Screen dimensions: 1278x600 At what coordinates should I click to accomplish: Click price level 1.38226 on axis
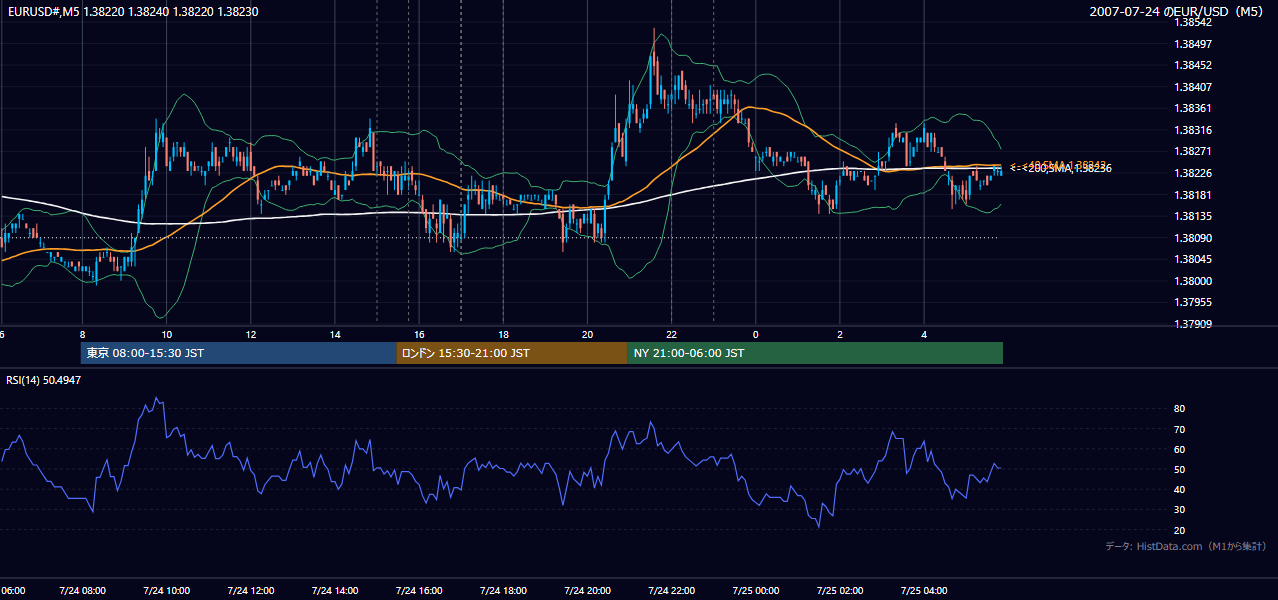pos(1195,173)
